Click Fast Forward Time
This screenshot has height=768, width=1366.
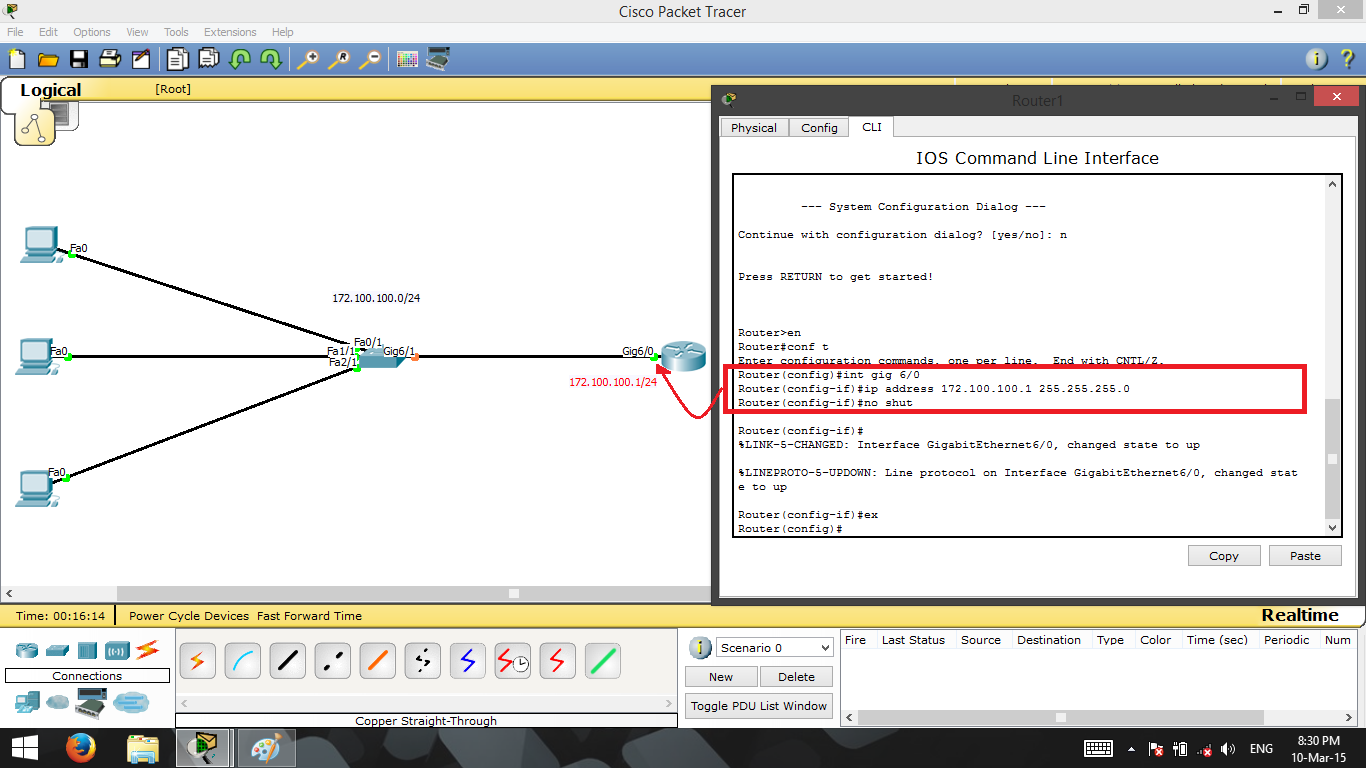310,616
